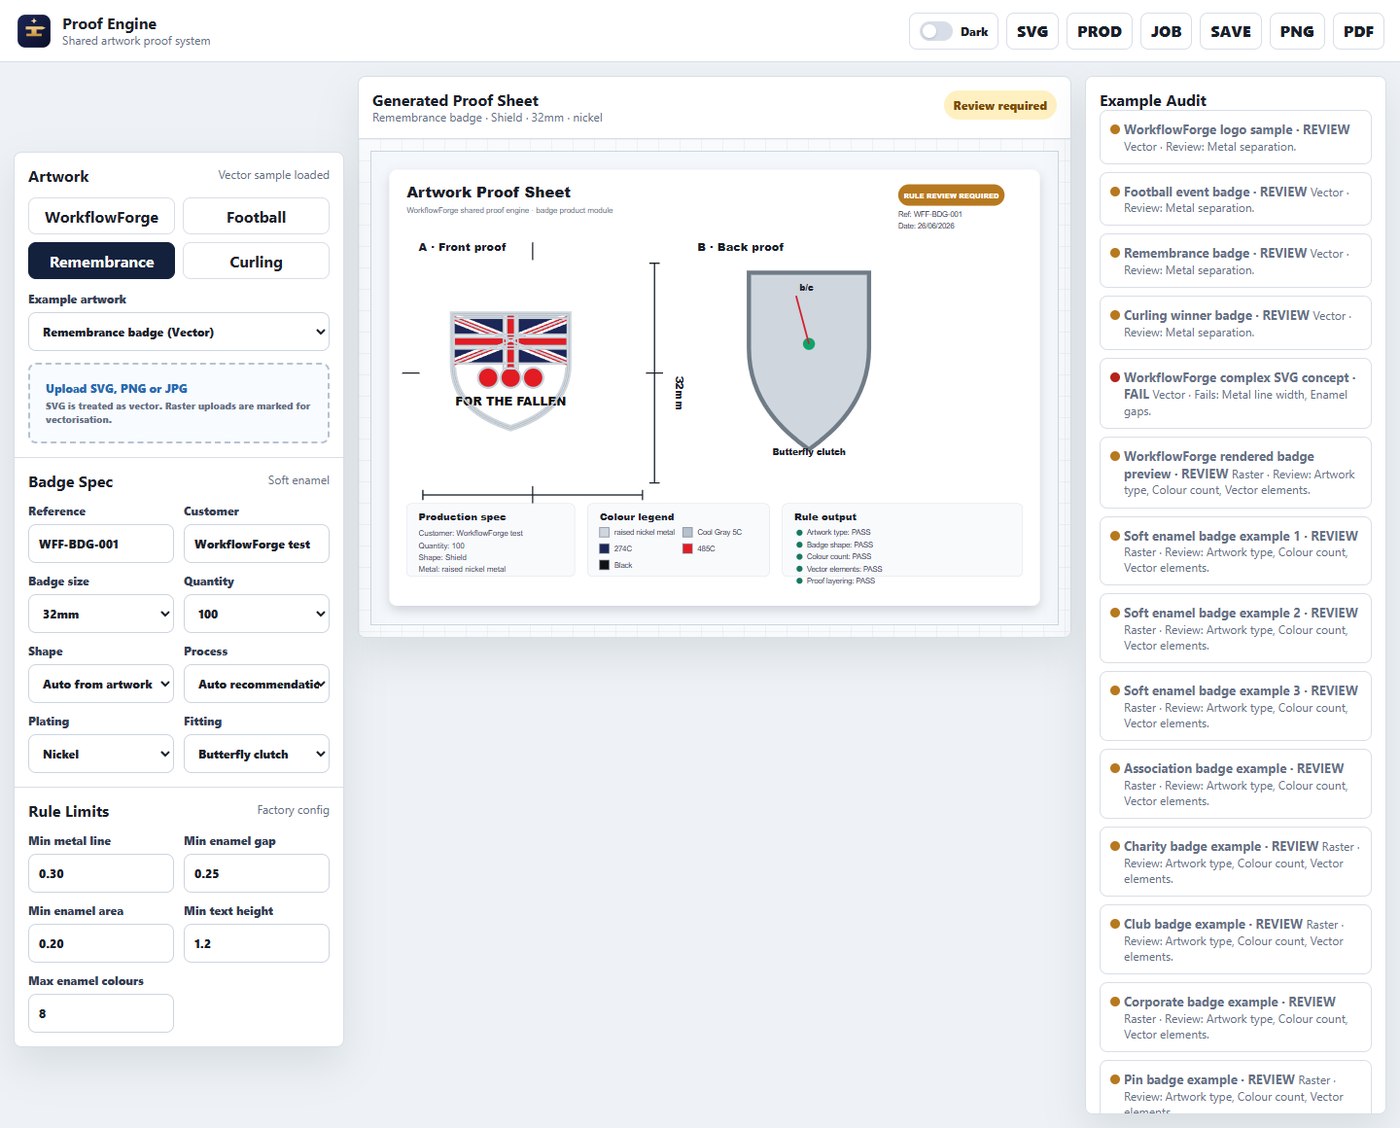Viewport: 1400px width, 1128px height.
Task: Open the Example artwork dropdown
Action: tap(179, 332)
